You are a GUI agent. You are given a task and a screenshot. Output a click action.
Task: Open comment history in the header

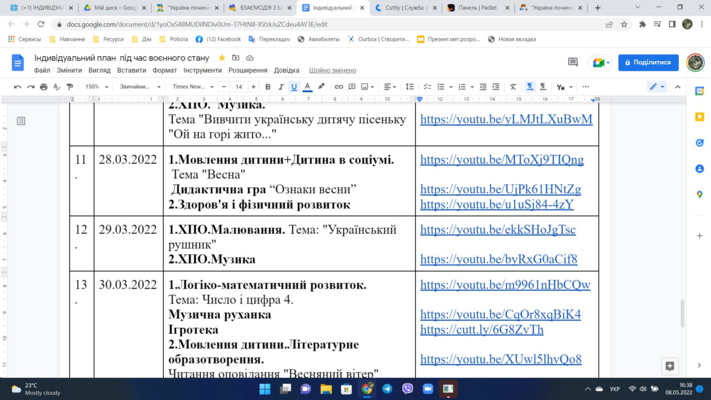tap(573, 62)
